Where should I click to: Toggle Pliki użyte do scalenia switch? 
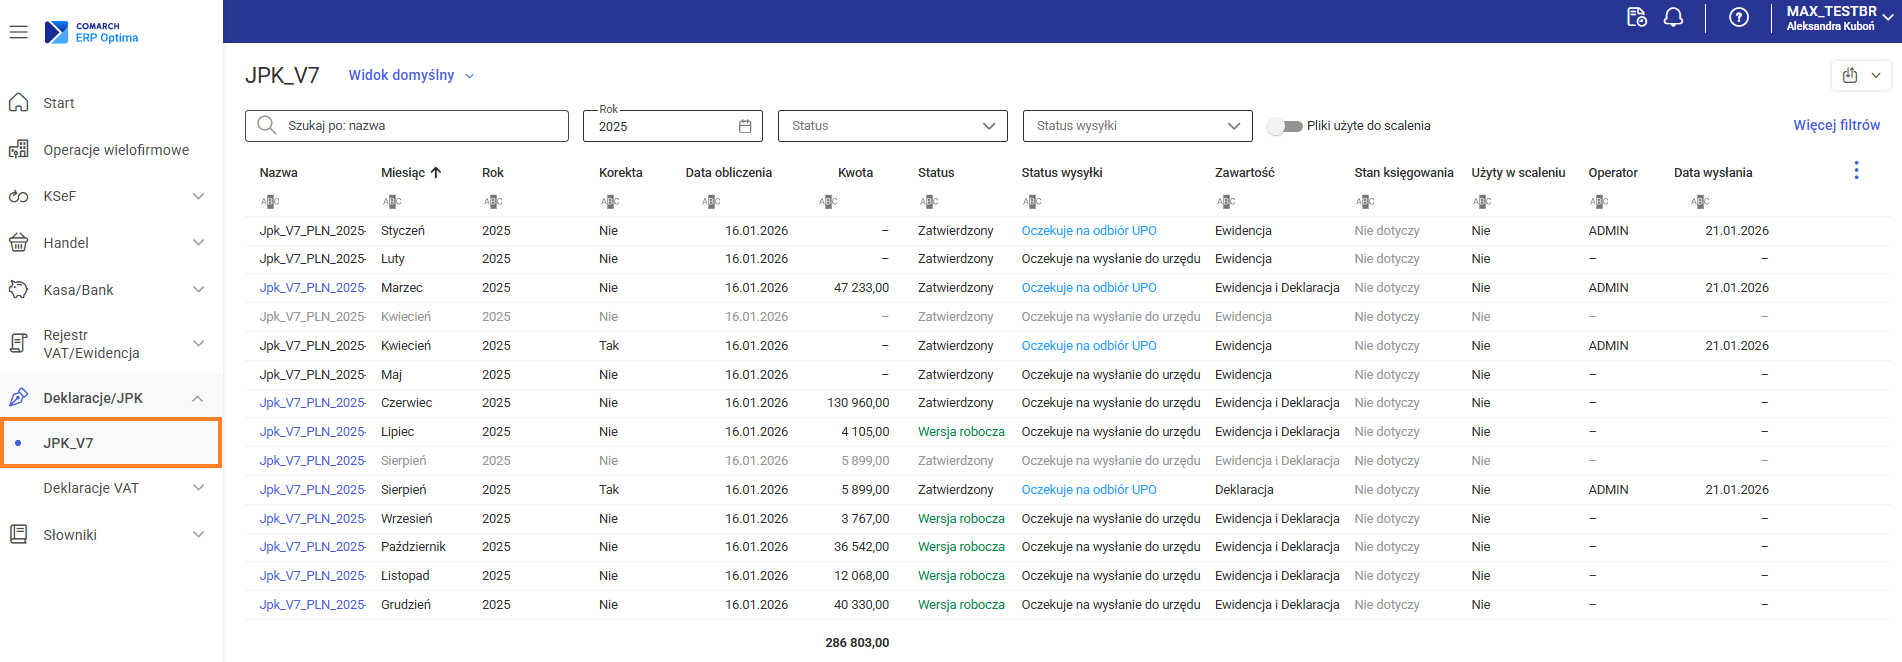[1284, 126]
